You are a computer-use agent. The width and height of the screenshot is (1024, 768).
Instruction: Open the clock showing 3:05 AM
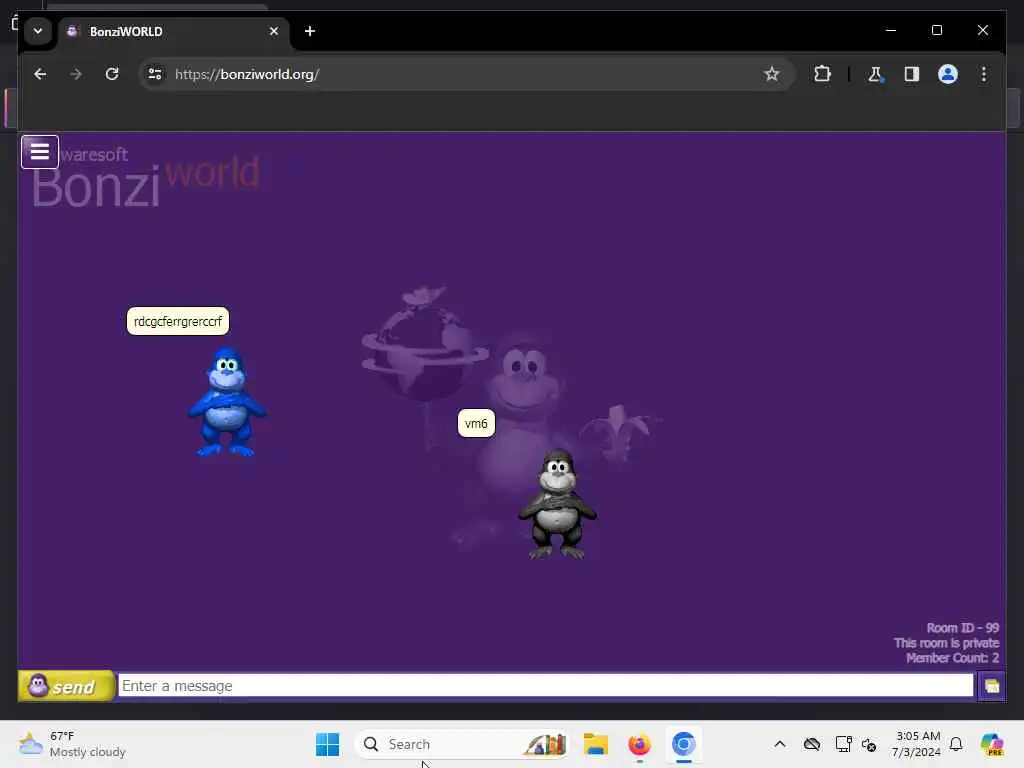916,744
